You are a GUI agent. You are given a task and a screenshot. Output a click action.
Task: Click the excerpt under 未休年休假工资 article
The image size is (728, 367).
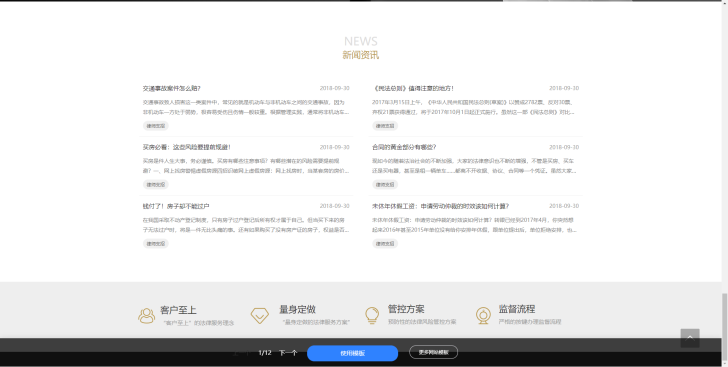(474, 225)
